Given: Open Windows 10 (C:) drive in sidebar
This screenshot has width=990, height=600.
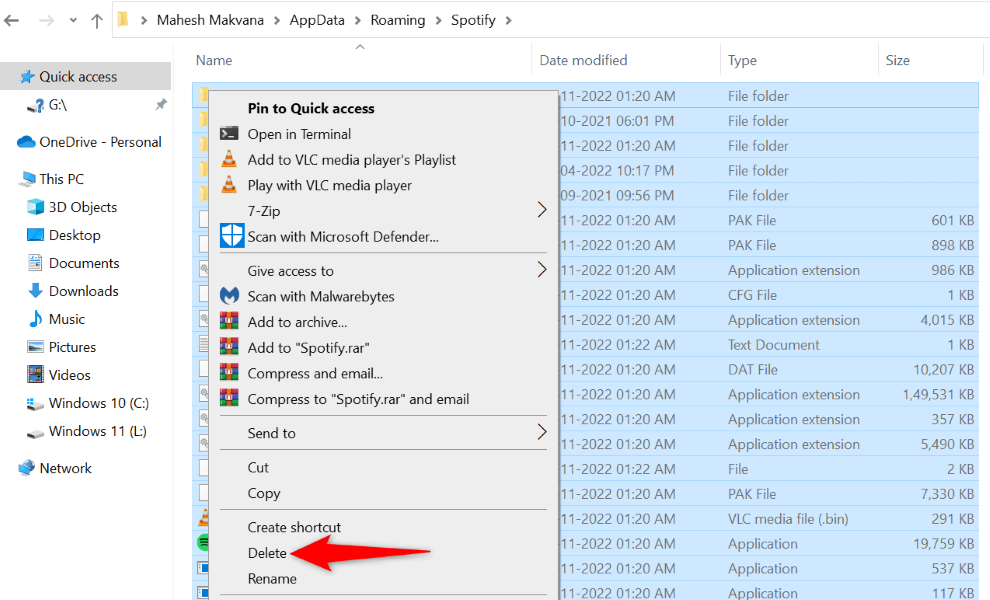Looking at the screenshot, I should (x=98, y=403).
